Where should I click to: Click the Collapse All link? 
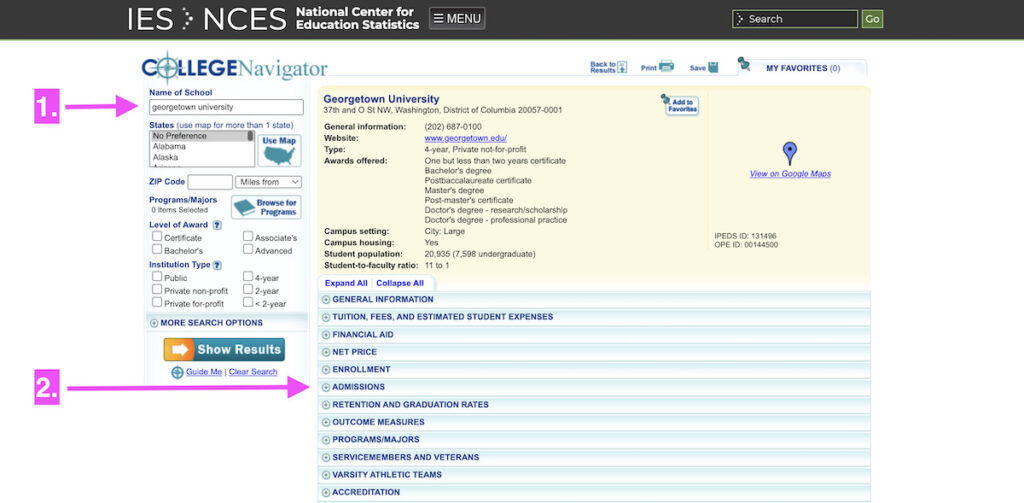point(400,284)
